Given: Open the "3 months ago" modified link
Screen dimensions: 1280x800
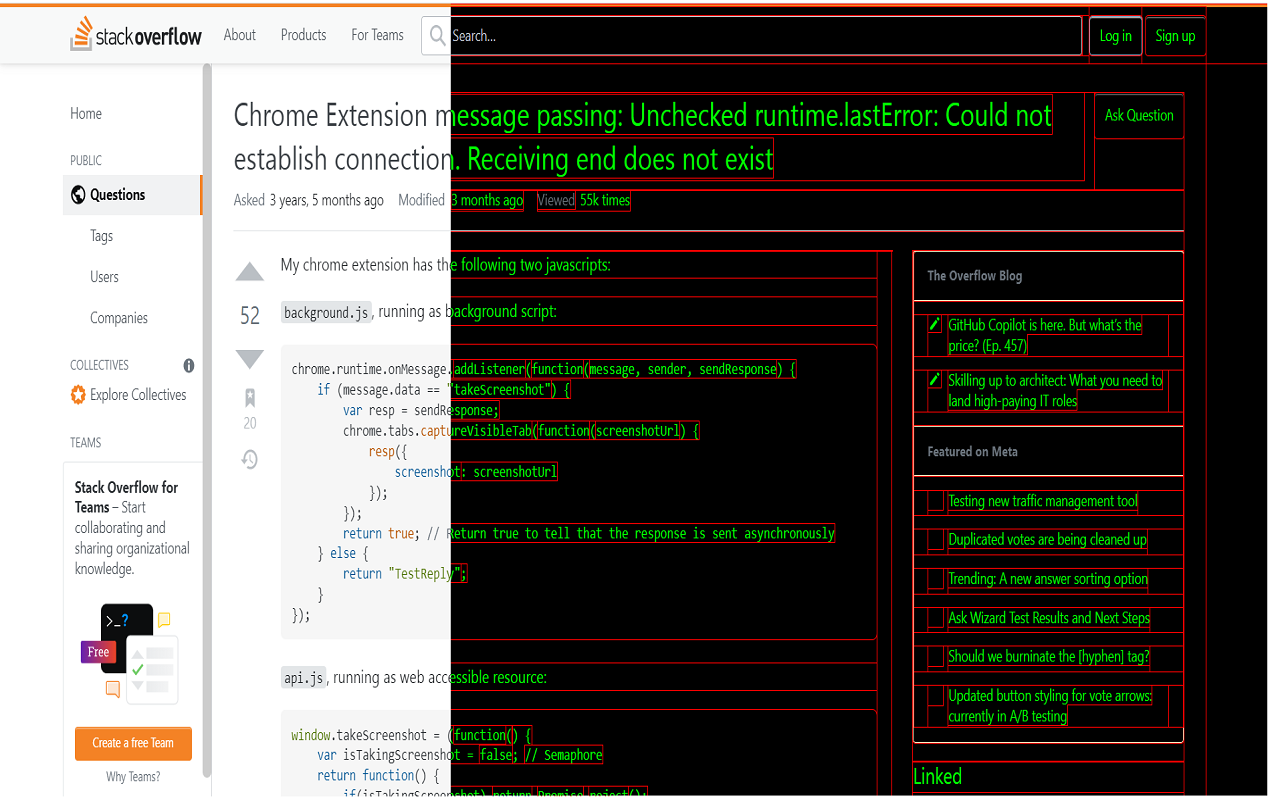Looking at the screenshot, I should (x=487, y=200).
